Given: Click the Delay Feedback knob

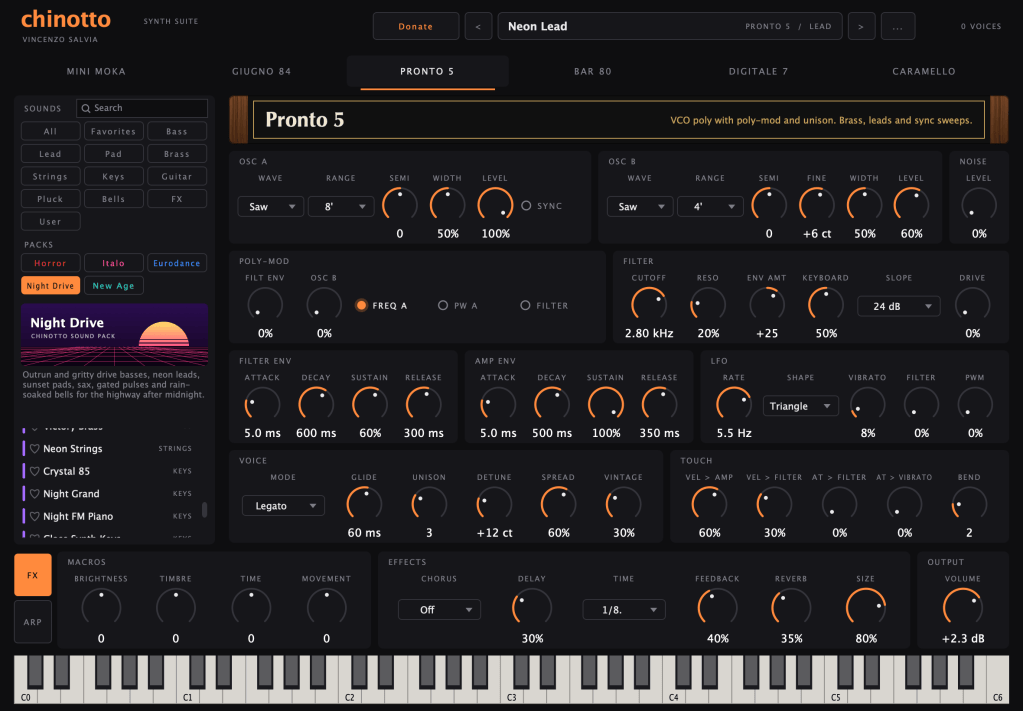Looking at the screenshot, I should tap(717, 607).
